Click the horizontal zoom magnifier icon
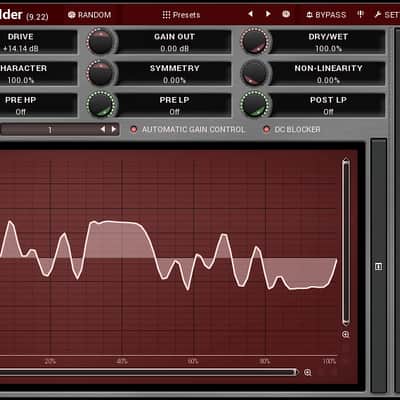Screen dimensions: 400x400 pyautogui.click(x=308, y=372)
